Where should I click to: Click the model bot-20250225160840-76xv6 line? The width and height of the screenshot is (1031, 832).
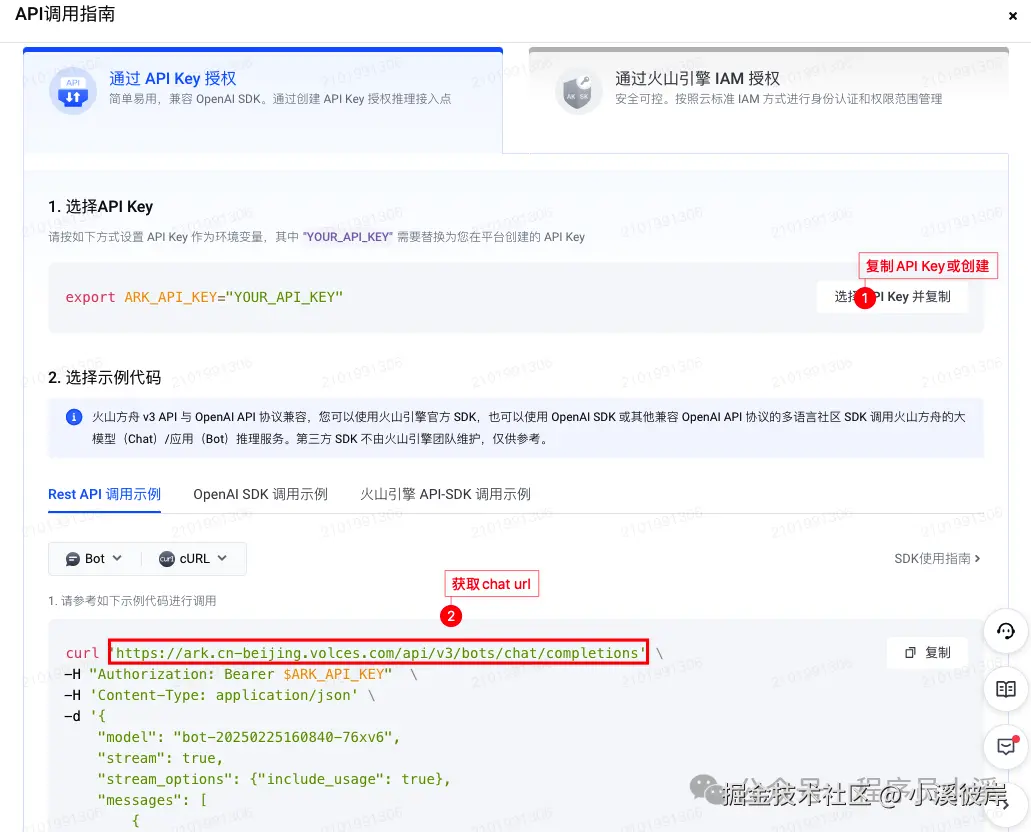[249, 737]
